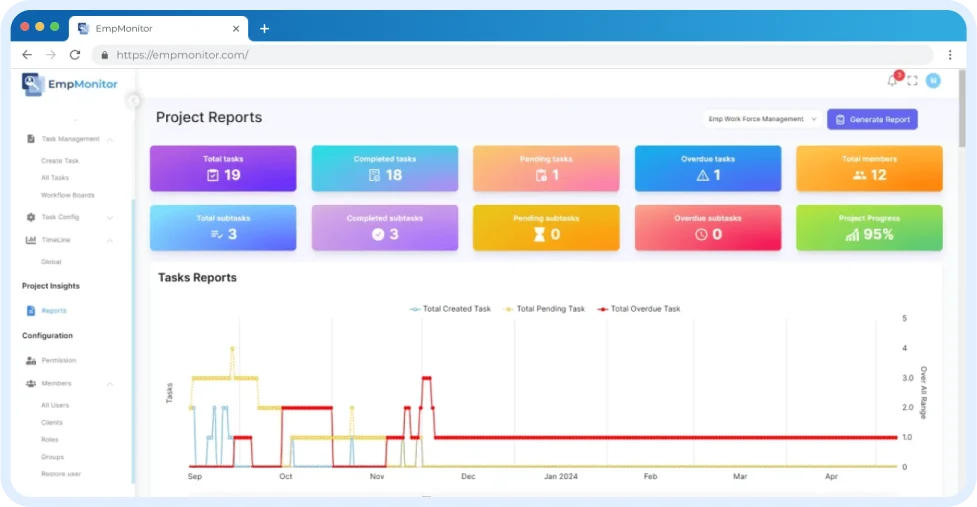Click the fullscreen expand icon

coord(912,81)
